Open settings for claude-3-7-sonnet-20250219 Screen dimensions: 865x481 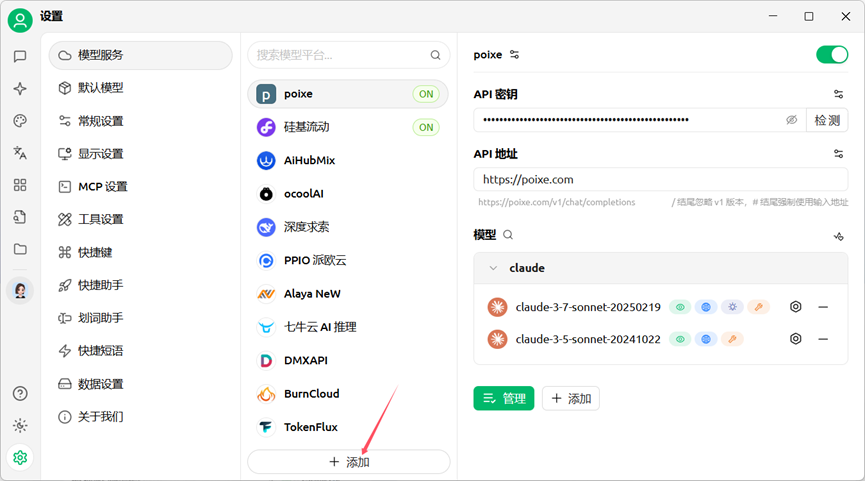[x=795, y=307]
